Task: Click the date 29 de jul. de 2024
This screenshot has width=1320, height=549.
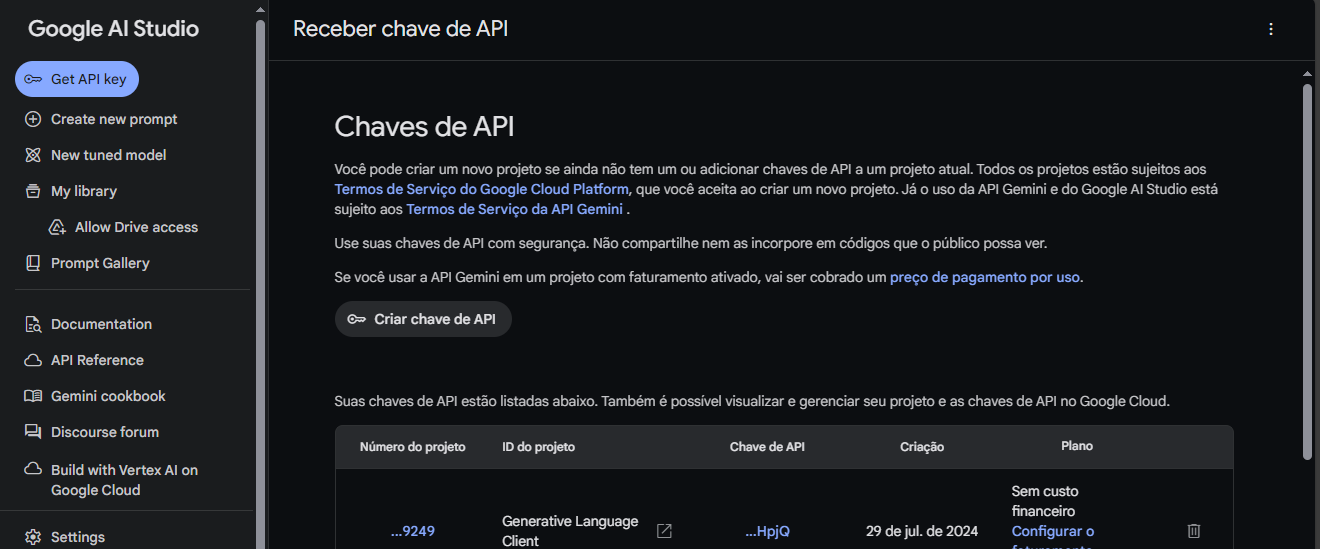Action: [x=922, y=531]
